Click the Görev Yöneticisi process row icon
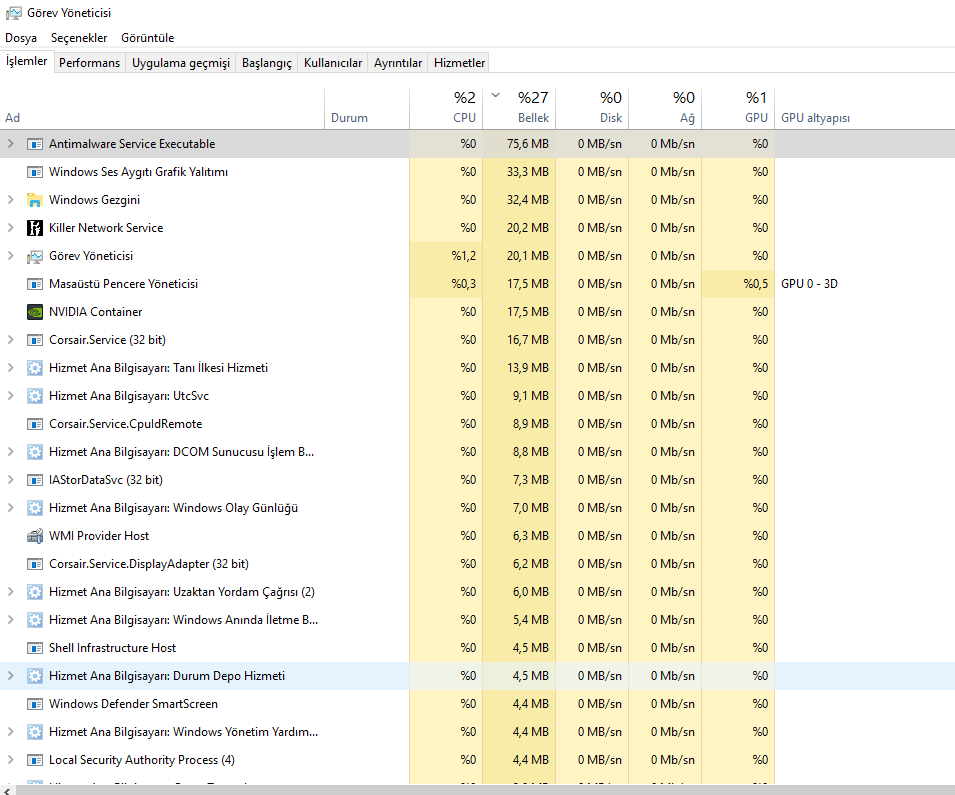The width and height of the screenshot is (955, 795). (x=35, y=256)
